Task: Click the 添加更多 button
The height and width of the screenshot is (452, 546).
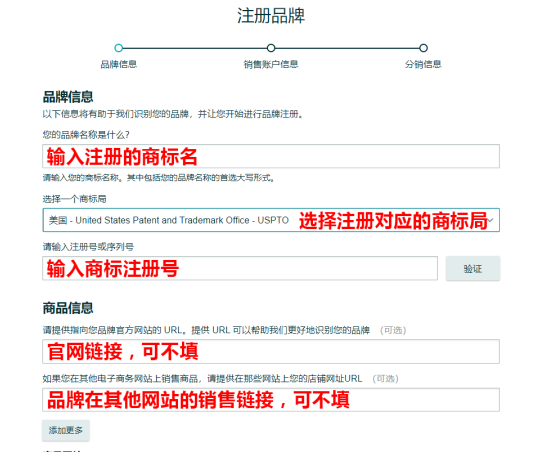Action: pyautogui.click(x=66, y=430)
